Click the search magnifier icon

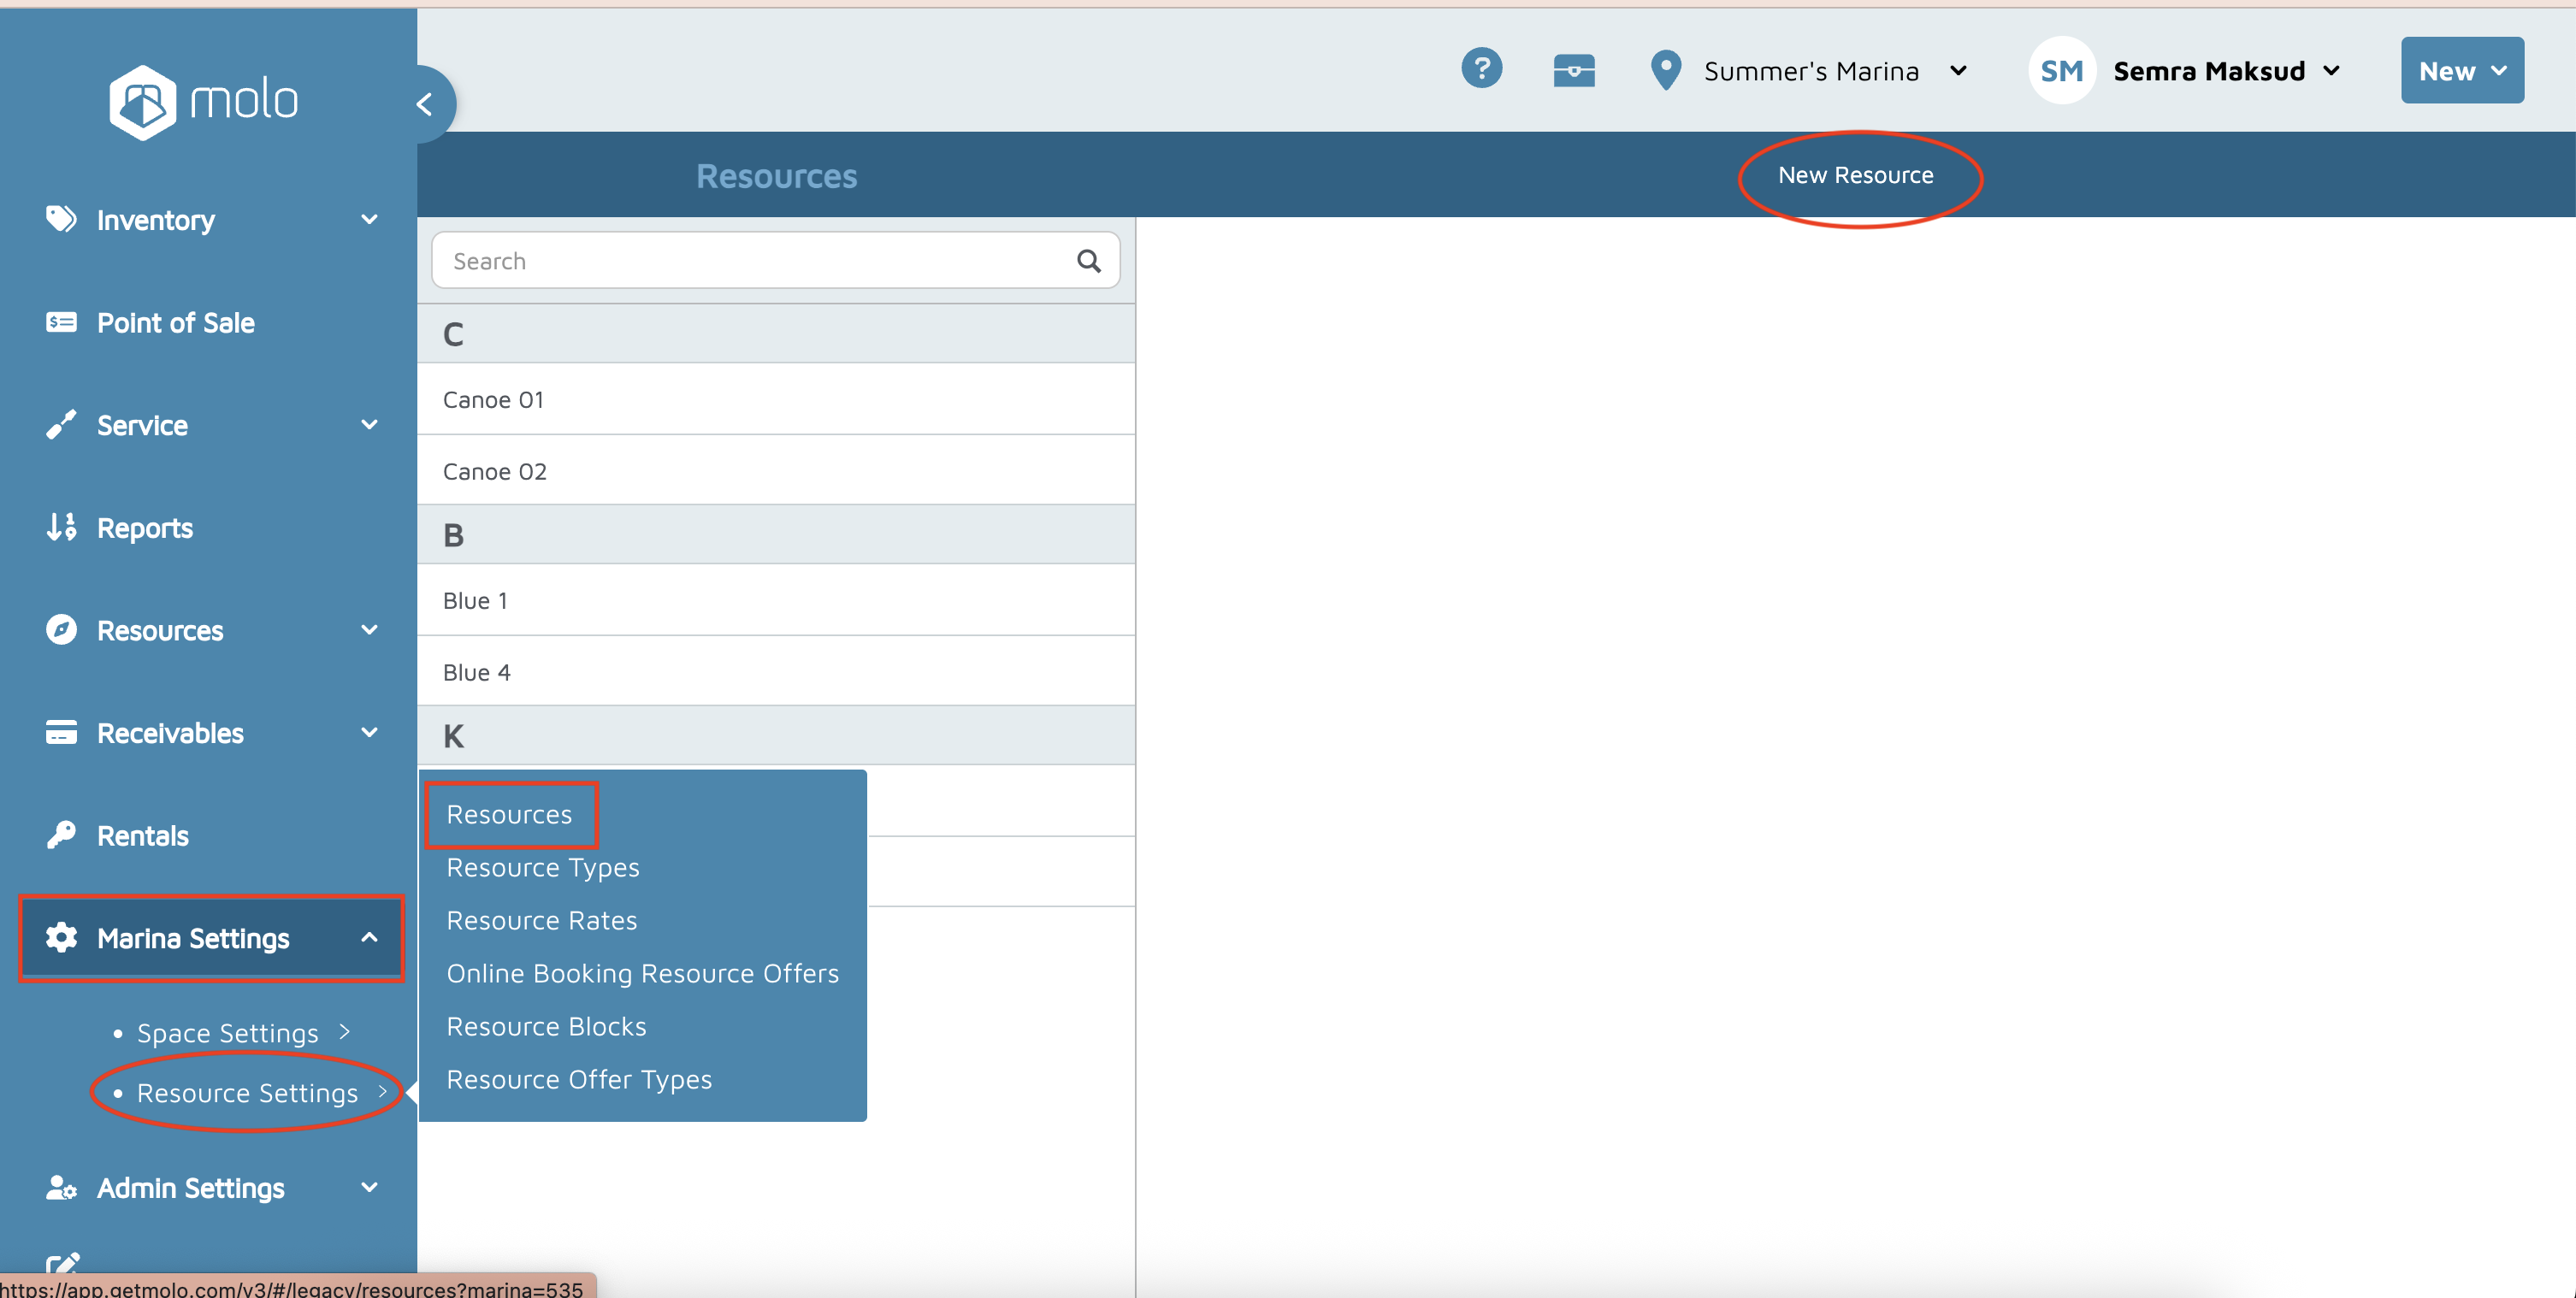pyautogui.click(x=1088, y=261)
